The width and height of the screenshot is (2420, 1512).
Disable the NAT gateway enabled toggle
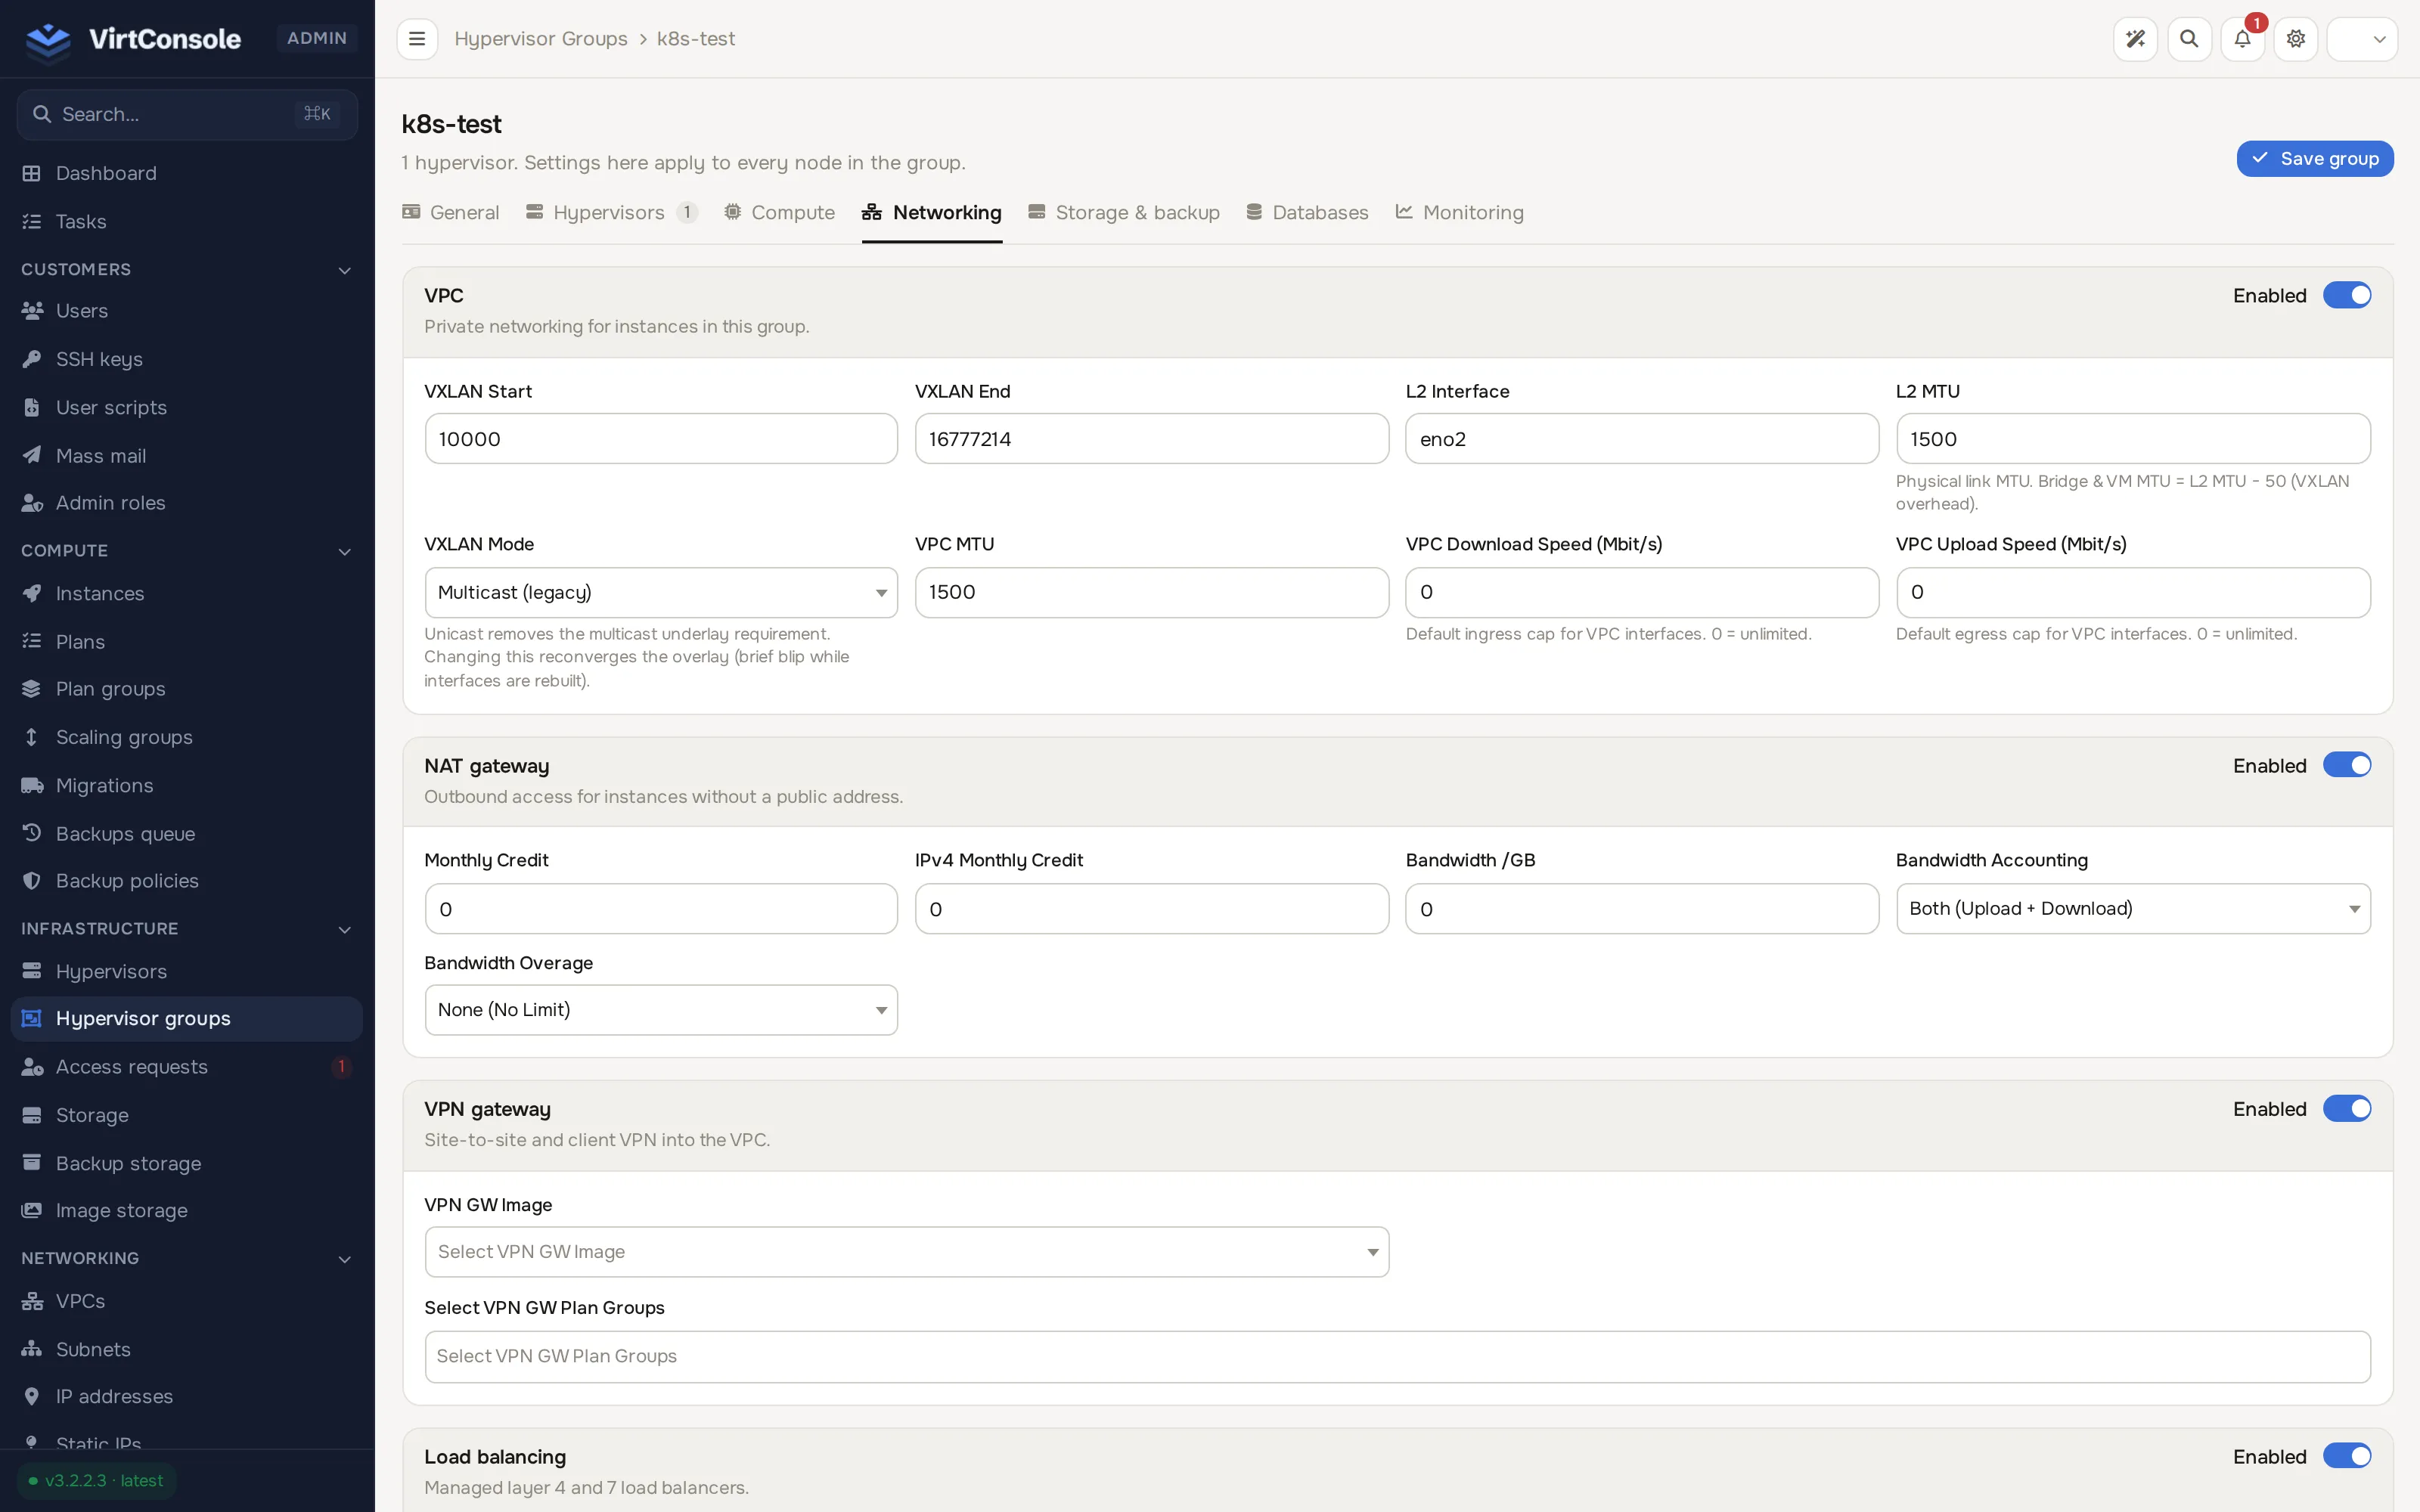tap(2346, 765)
